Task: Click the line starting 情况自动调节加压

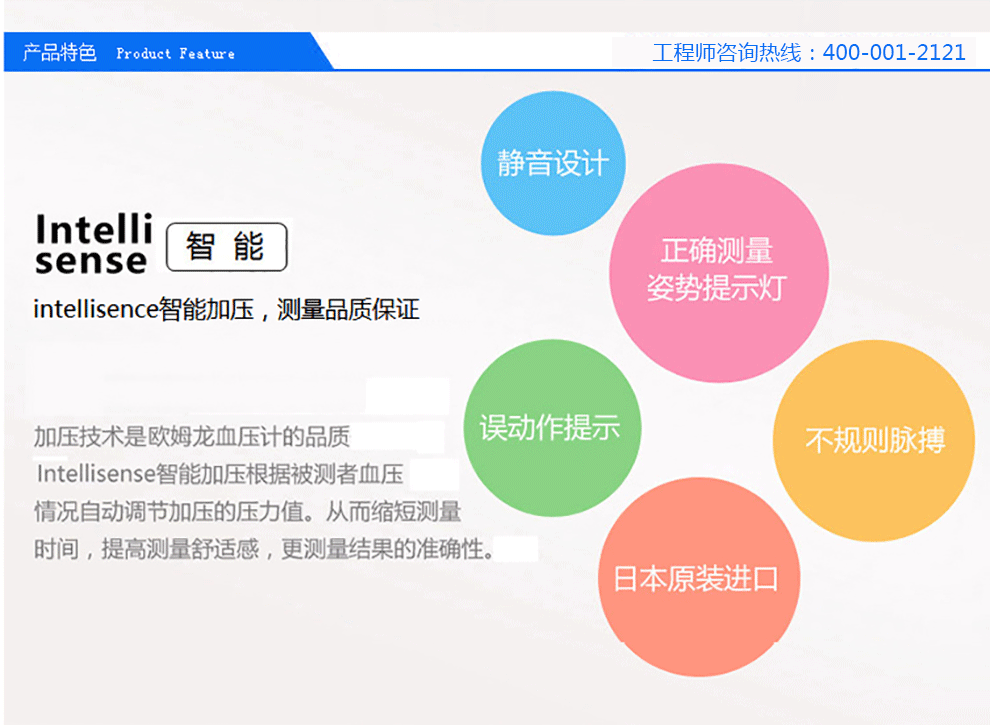Action: [x=247, y=511]
